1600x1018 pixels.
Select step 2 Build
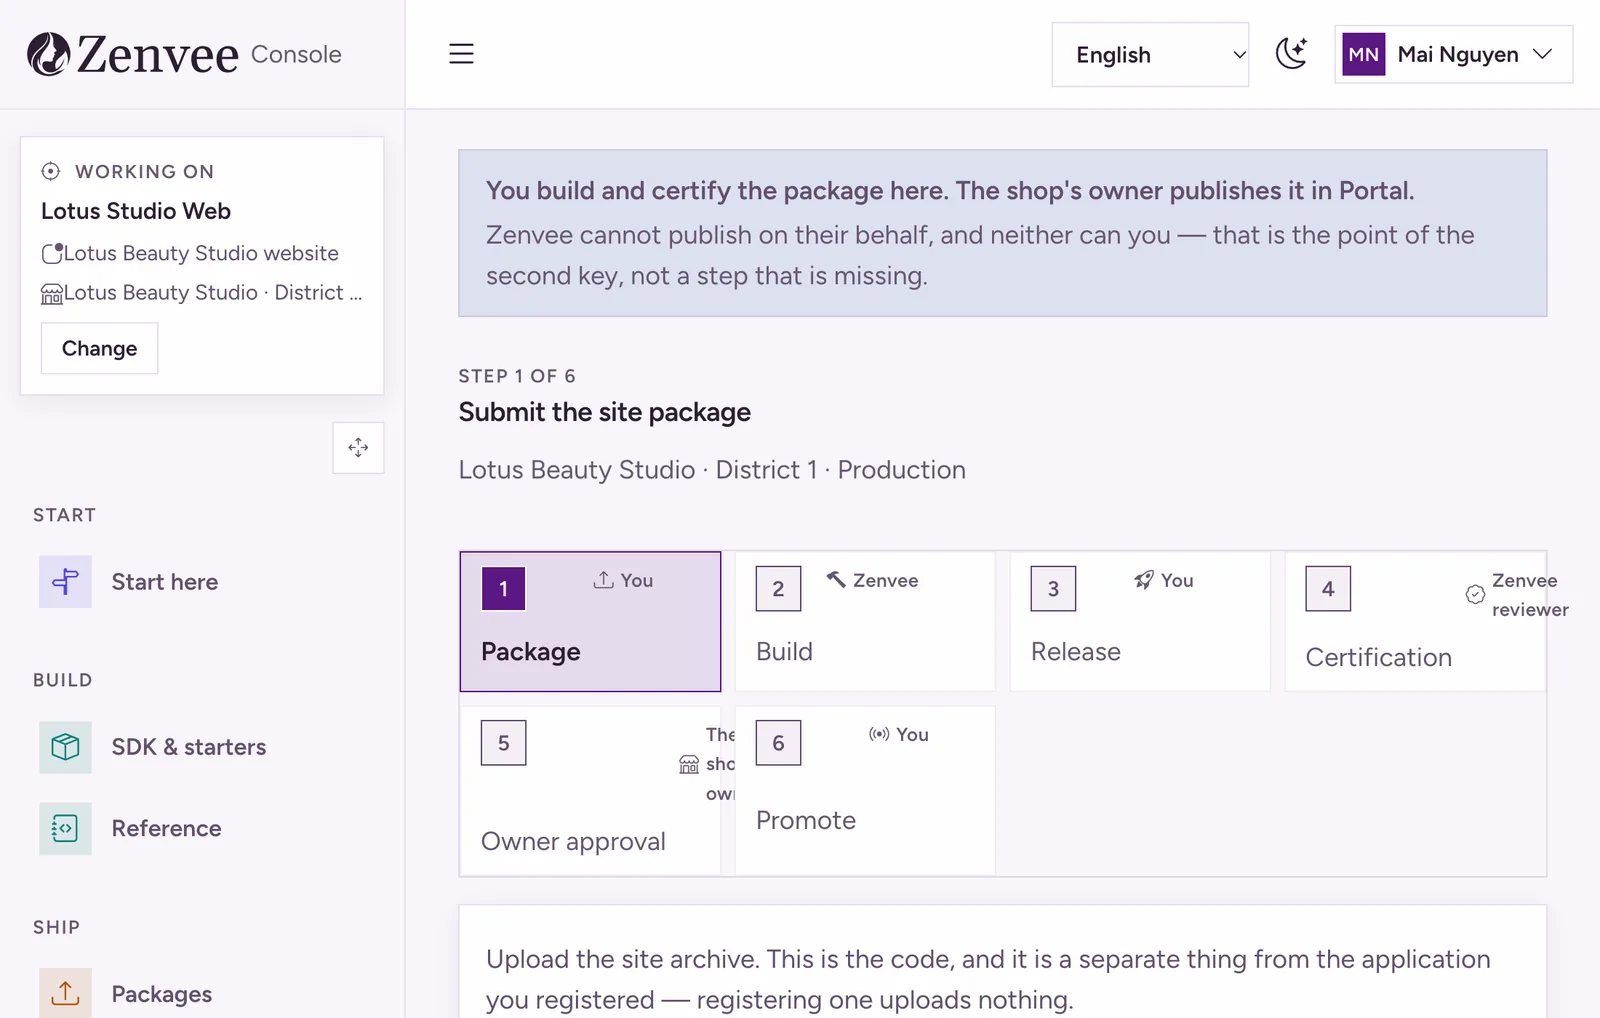click(865, 621)
